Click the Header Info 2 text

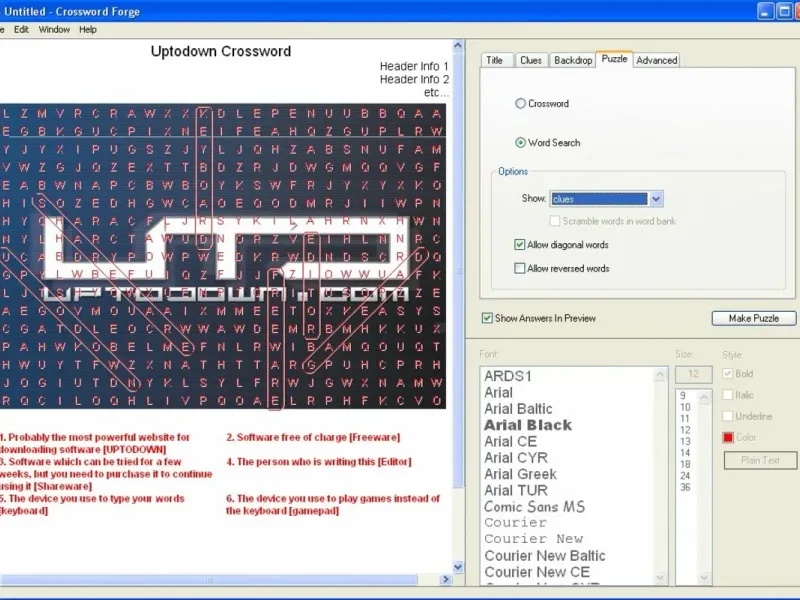pyautogui.click(x=414, y=80)
